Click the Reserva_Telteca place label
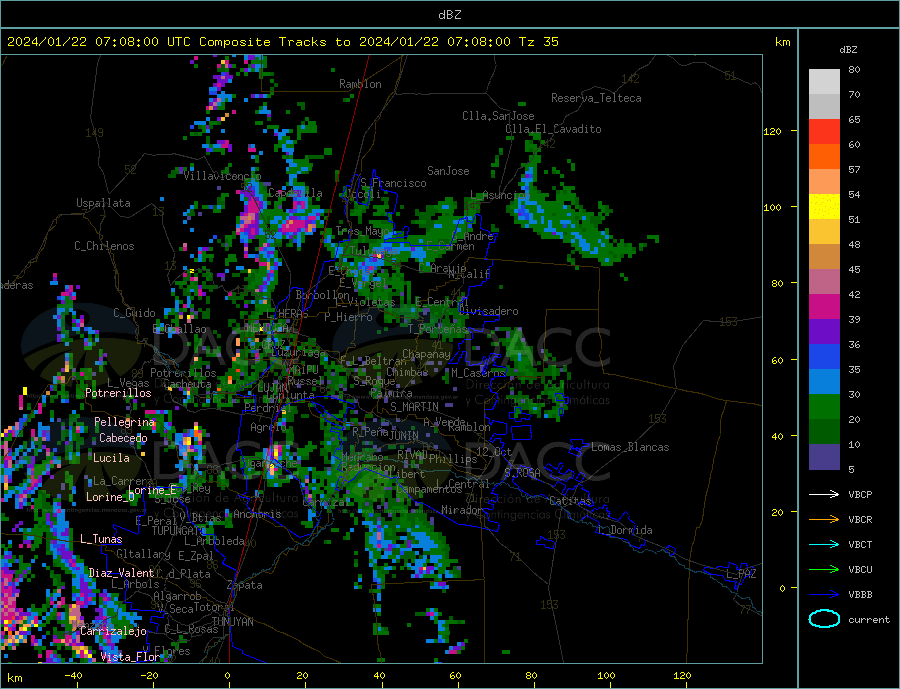Screen dimensions: 900x689 pyautogui.click(x=596, y=98)
